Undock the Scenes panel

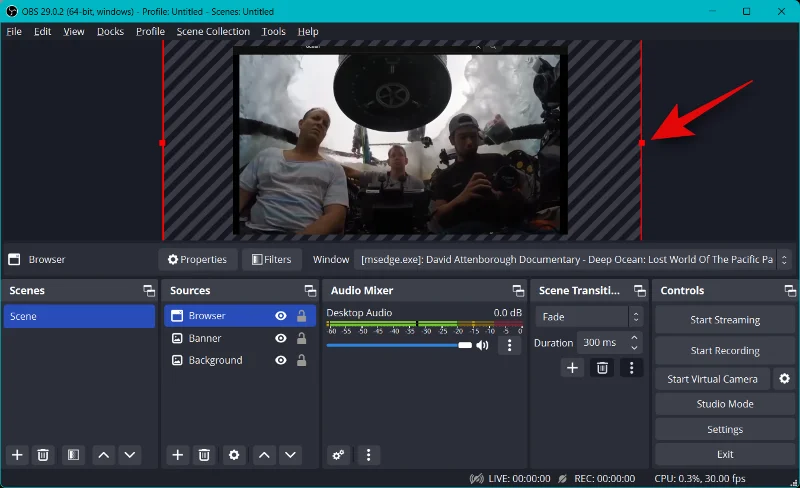149,290
